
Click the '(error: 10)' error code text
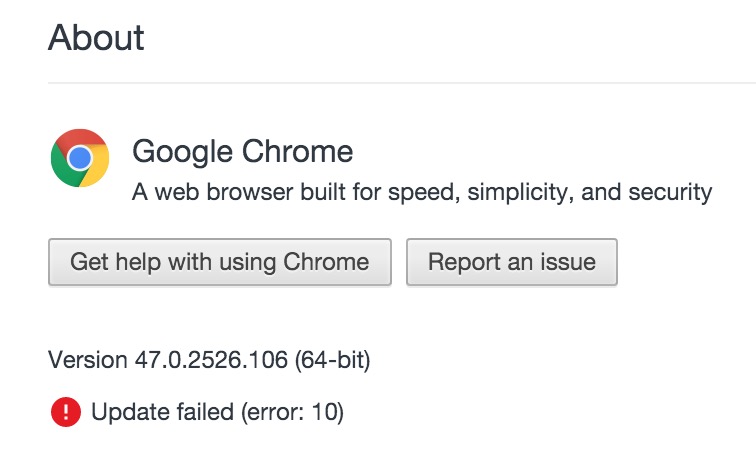(x=292, y=412)
